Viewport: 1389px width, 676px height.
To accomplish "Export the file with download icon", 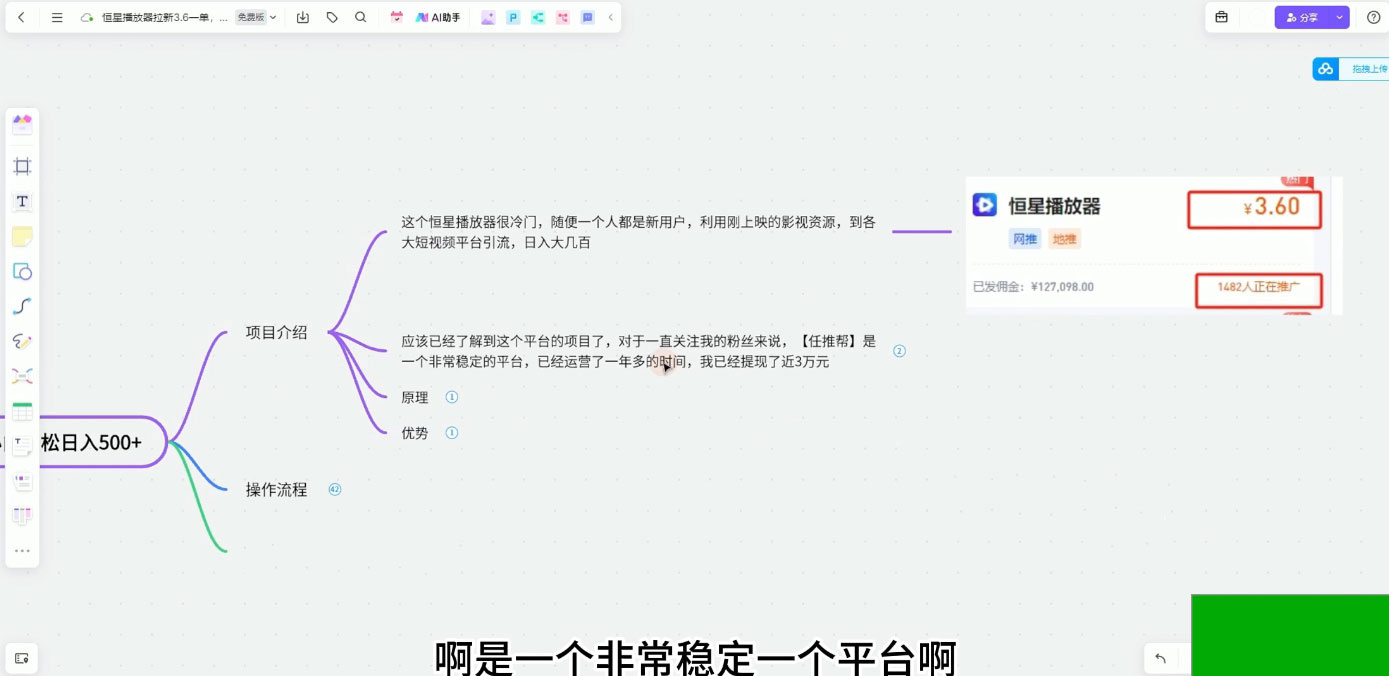I will (x=303, y=17).
